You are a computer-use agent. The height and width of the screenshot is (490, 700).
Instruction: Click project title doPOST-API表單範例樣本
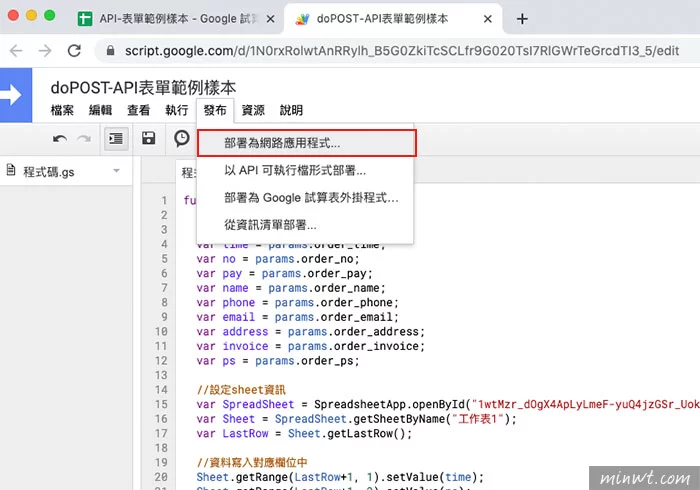tap(143, 87)
